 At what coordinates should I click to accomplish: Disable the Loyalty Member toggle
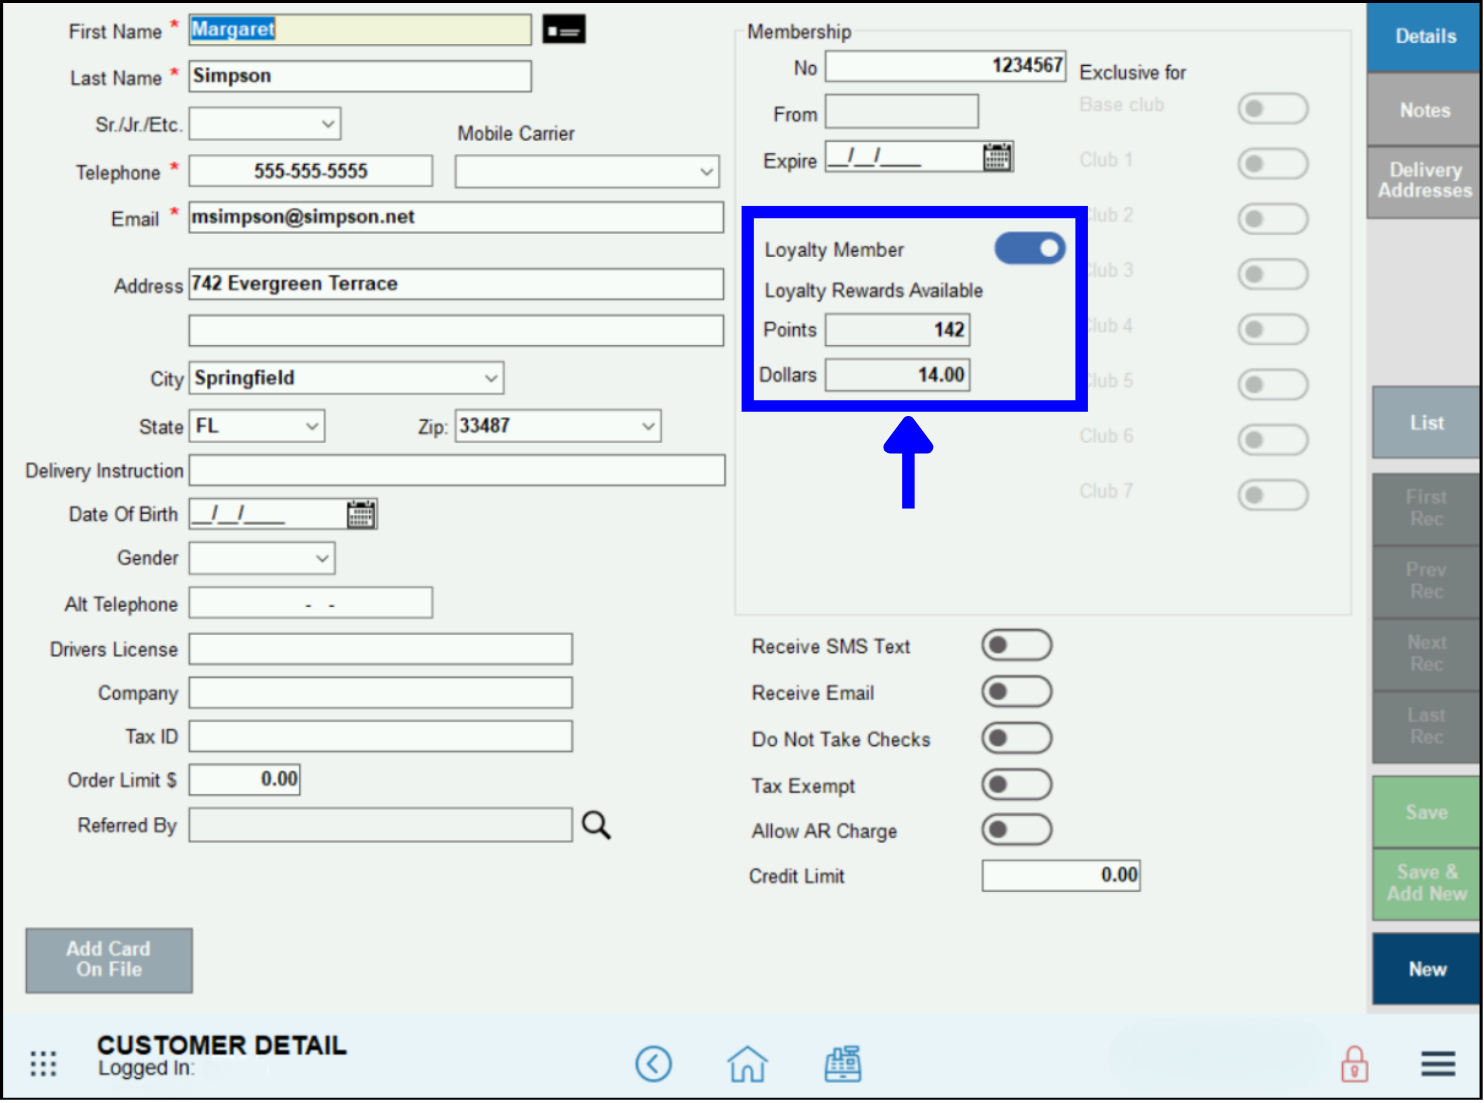(x=1030, y=248)
